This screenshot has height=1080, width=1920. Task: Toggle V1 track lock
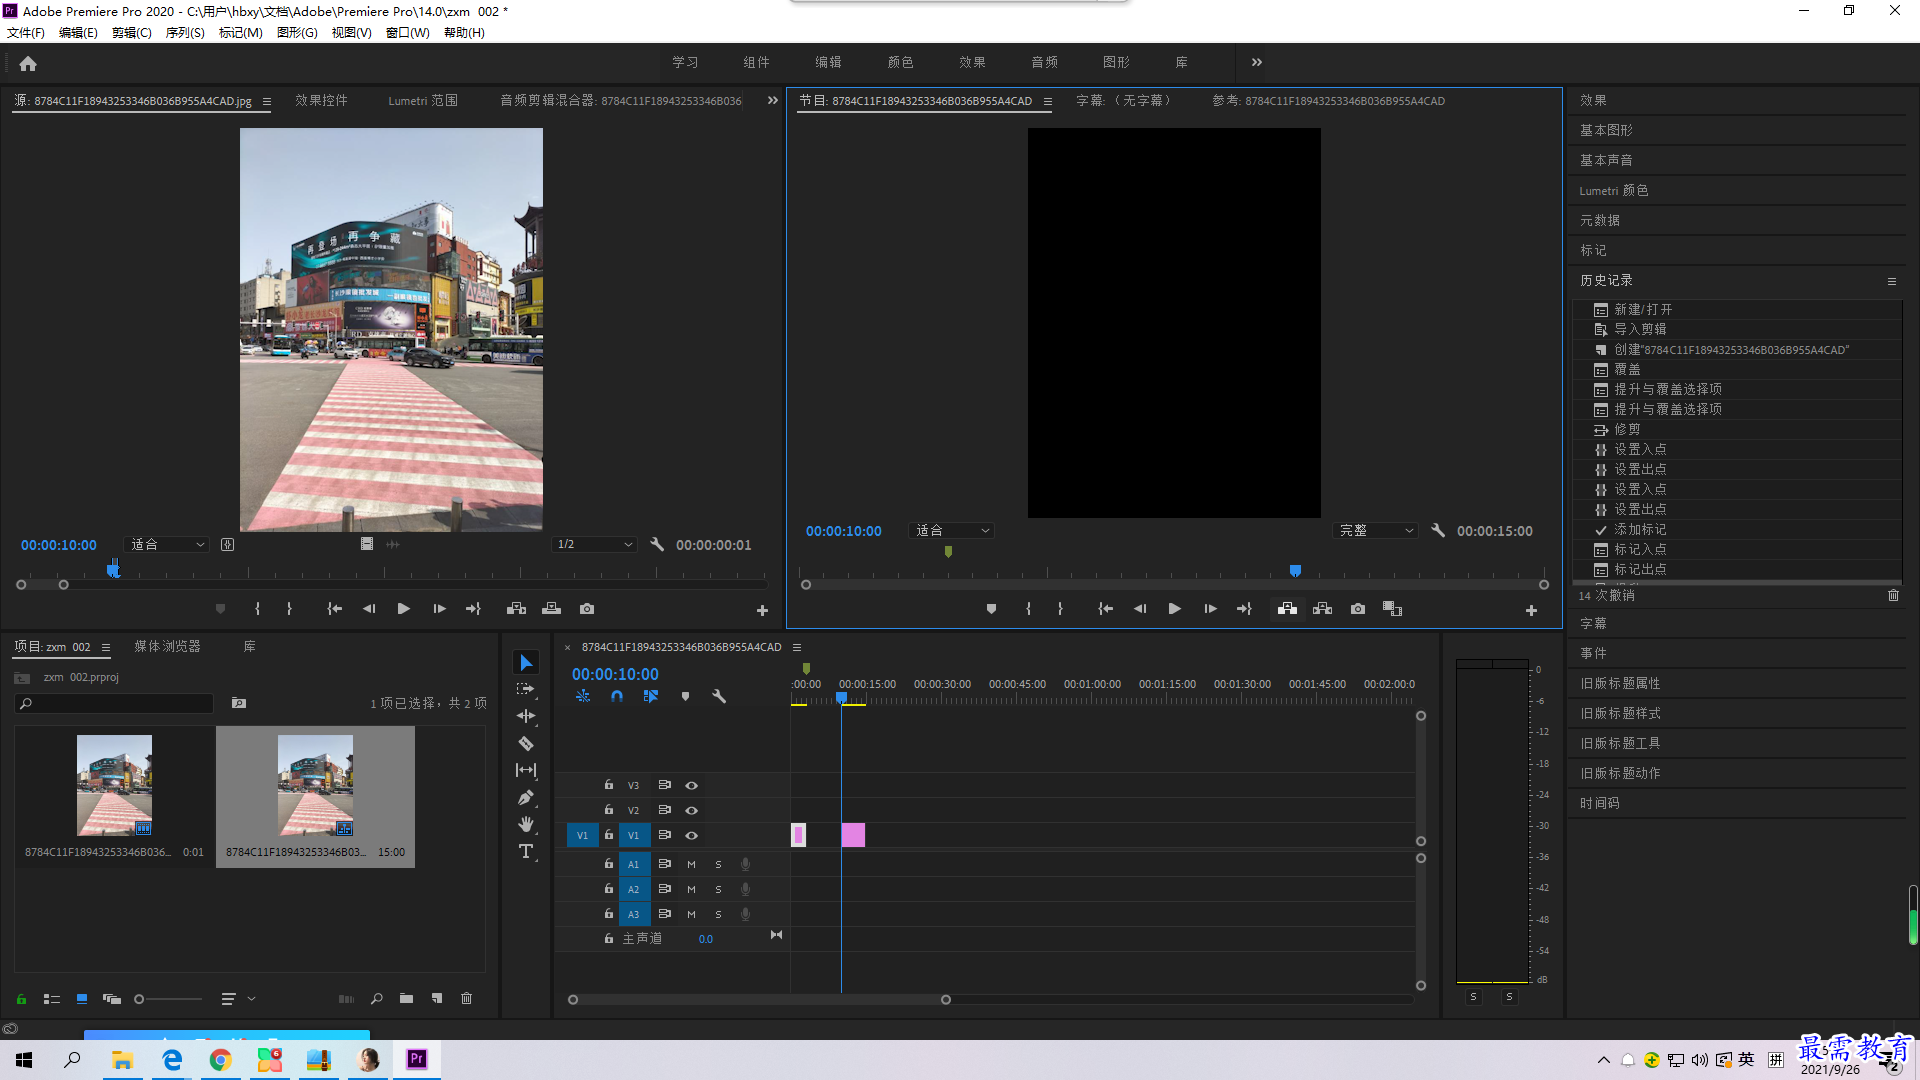tap(608, 834)
